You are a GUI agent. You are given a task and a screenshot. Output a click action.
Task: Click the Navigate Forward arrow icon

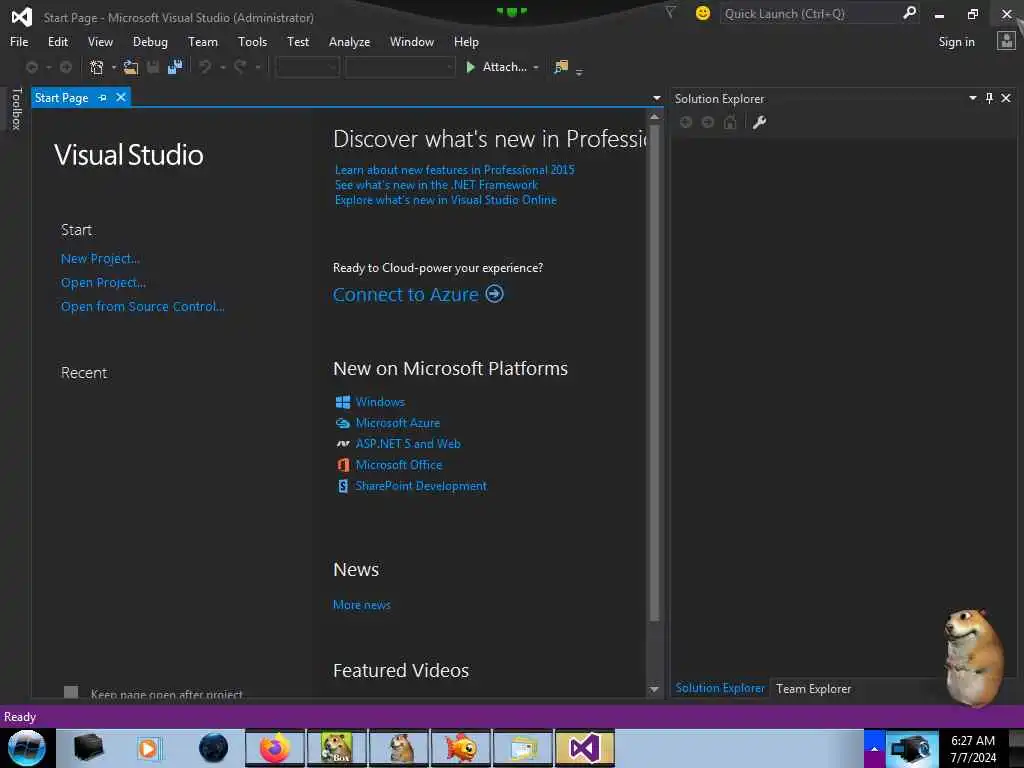tap(66, 67)
